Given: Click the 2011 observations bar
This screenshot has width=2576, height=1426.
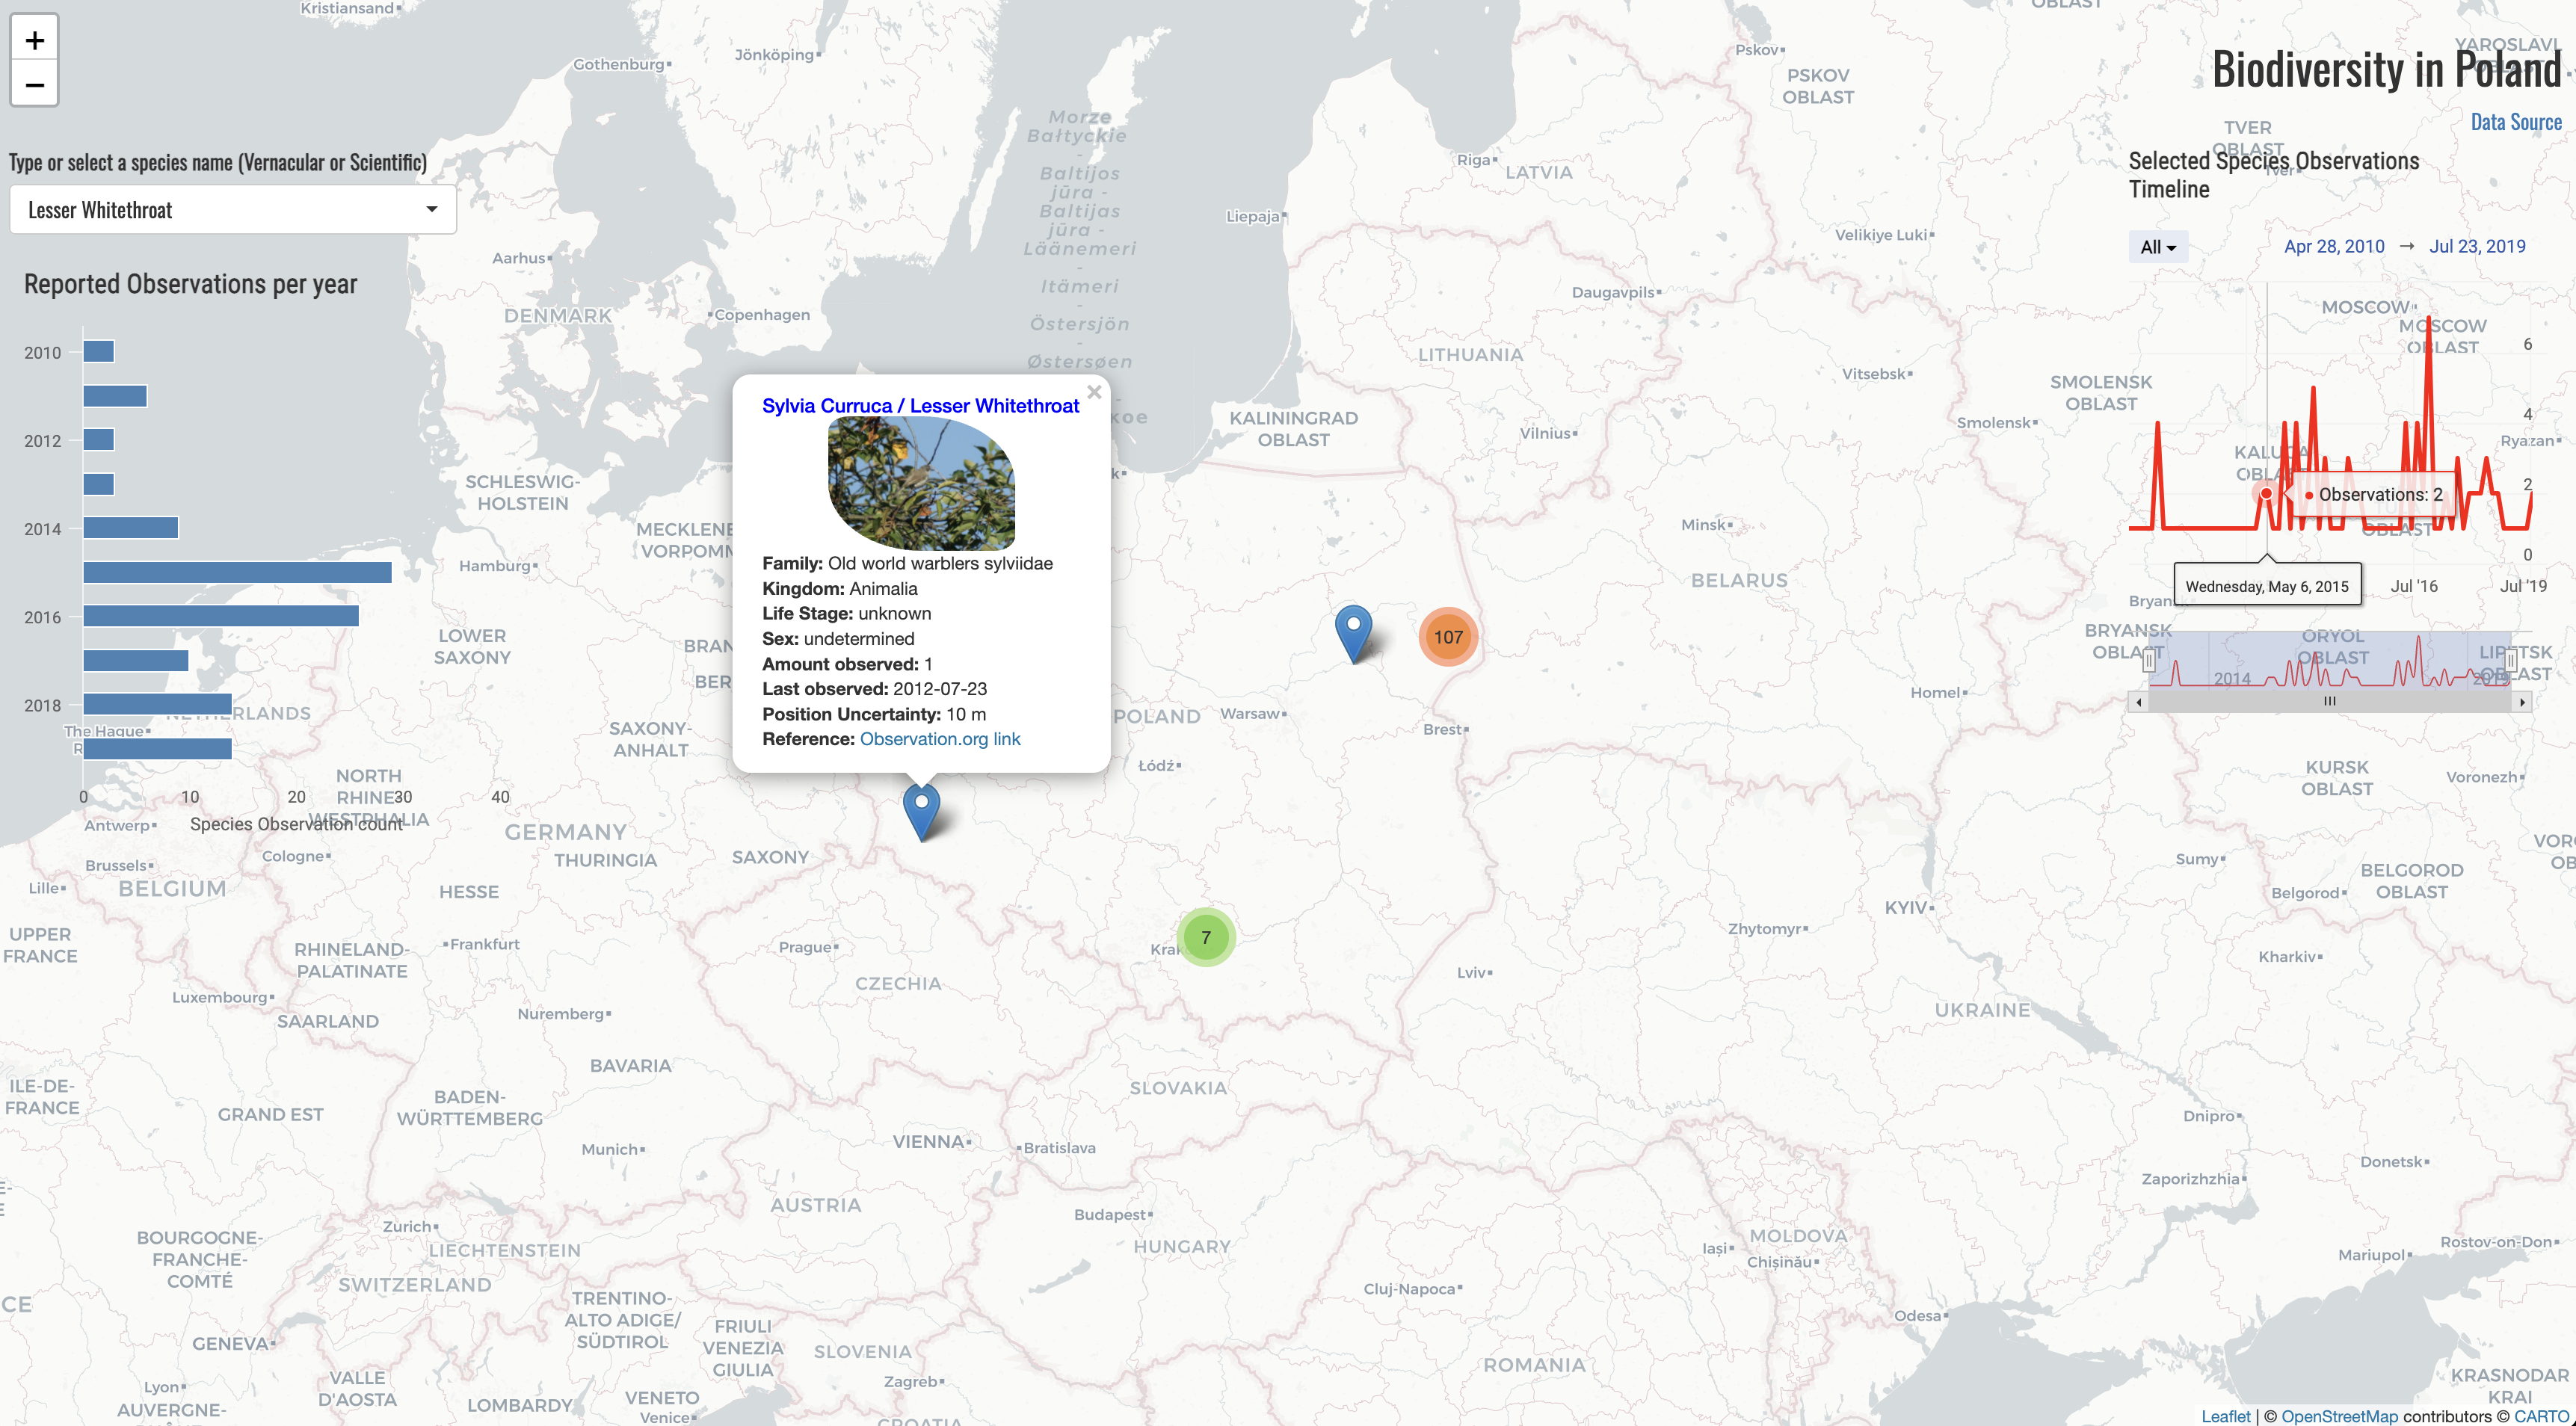Looking at the screenshot, I should (x=115, y=396).
